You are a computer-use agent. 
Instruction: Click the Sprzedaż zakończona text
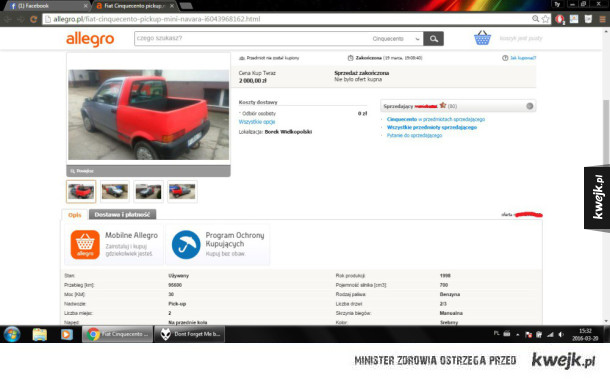(361, 73)
